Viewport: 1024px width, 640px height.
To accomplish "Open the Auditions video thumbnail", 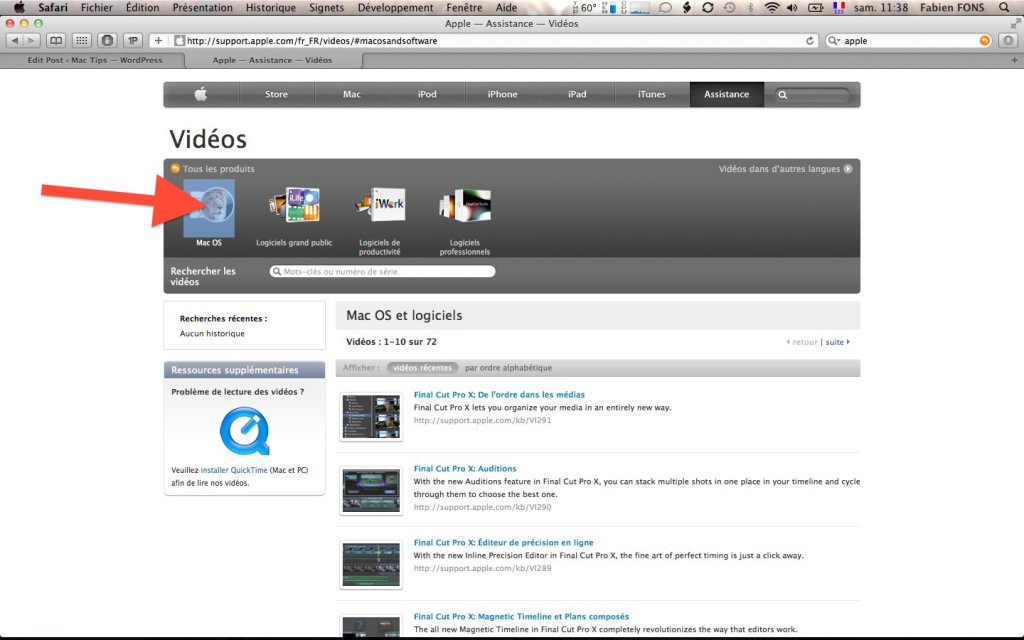I will (371, 490).
